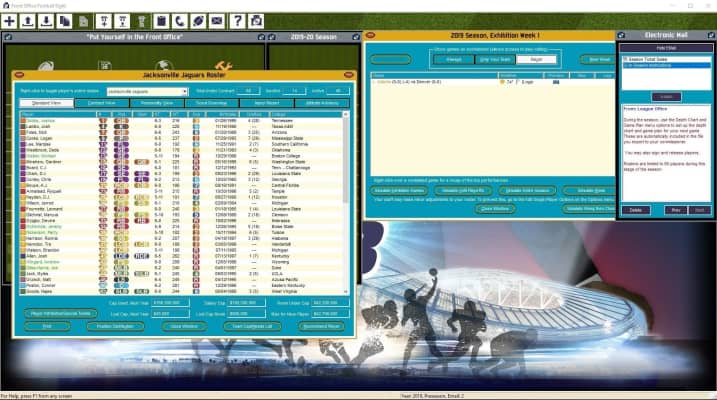The height and width of the screenshot is (400, 717).
Task: Click the clipboard icon in the toolbar
Action: [x=159, y=20]
